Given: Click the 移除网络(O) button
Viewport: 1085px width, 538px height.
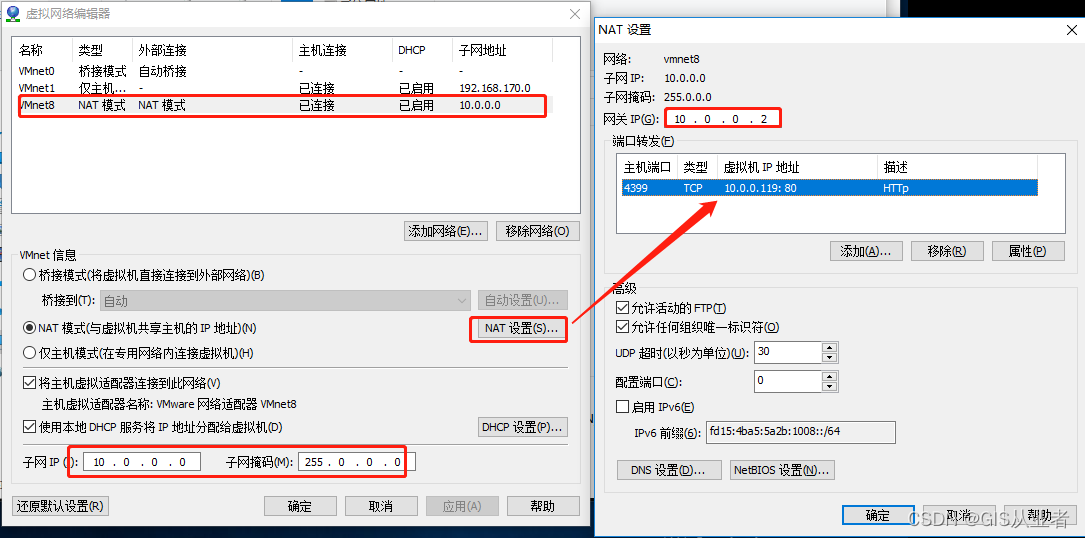Looking at the screenshot, I should tap(538, 231).
